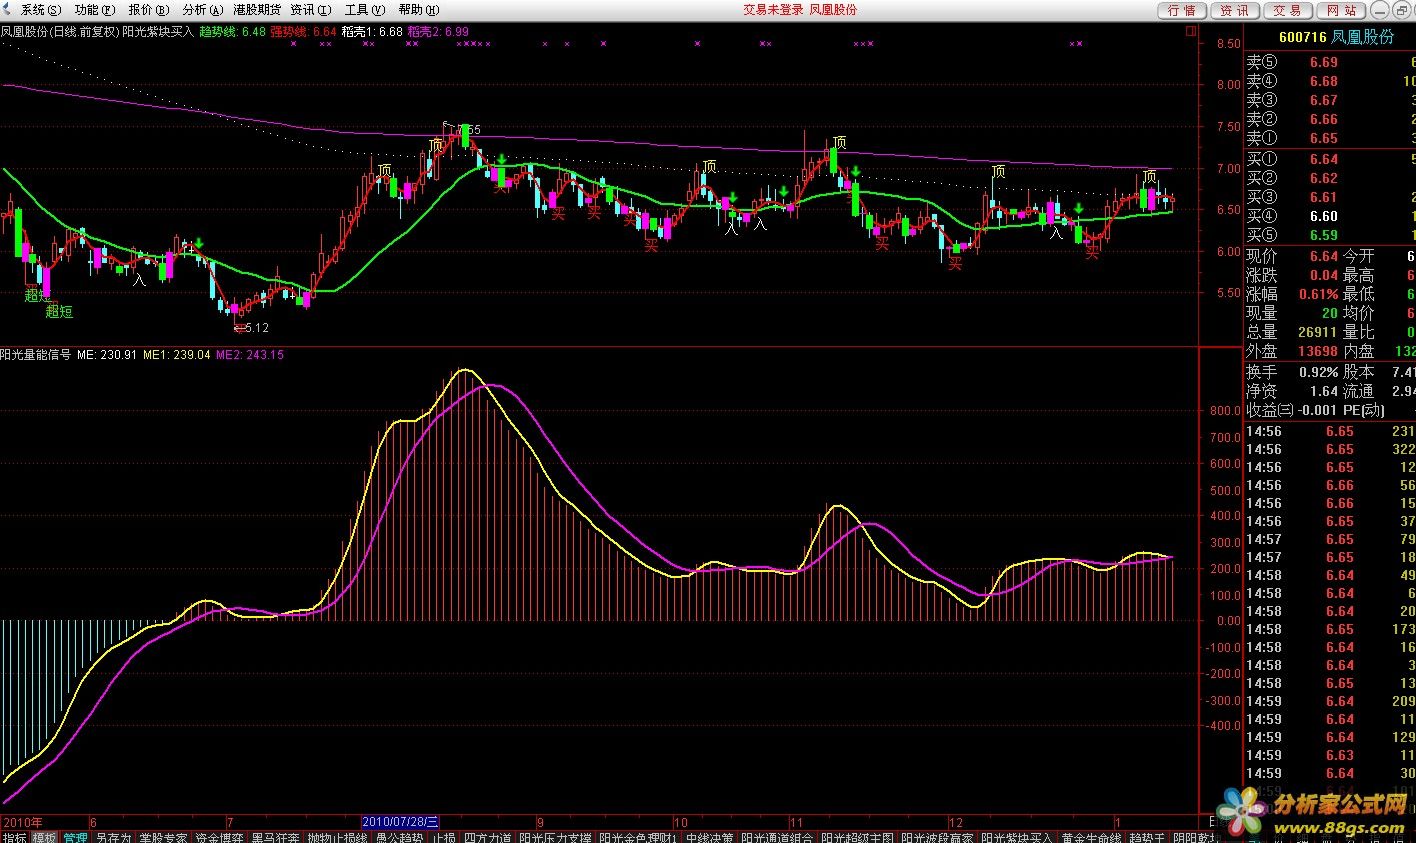Switch to the 四方力道 indicator tab

[x=487, y=837]
